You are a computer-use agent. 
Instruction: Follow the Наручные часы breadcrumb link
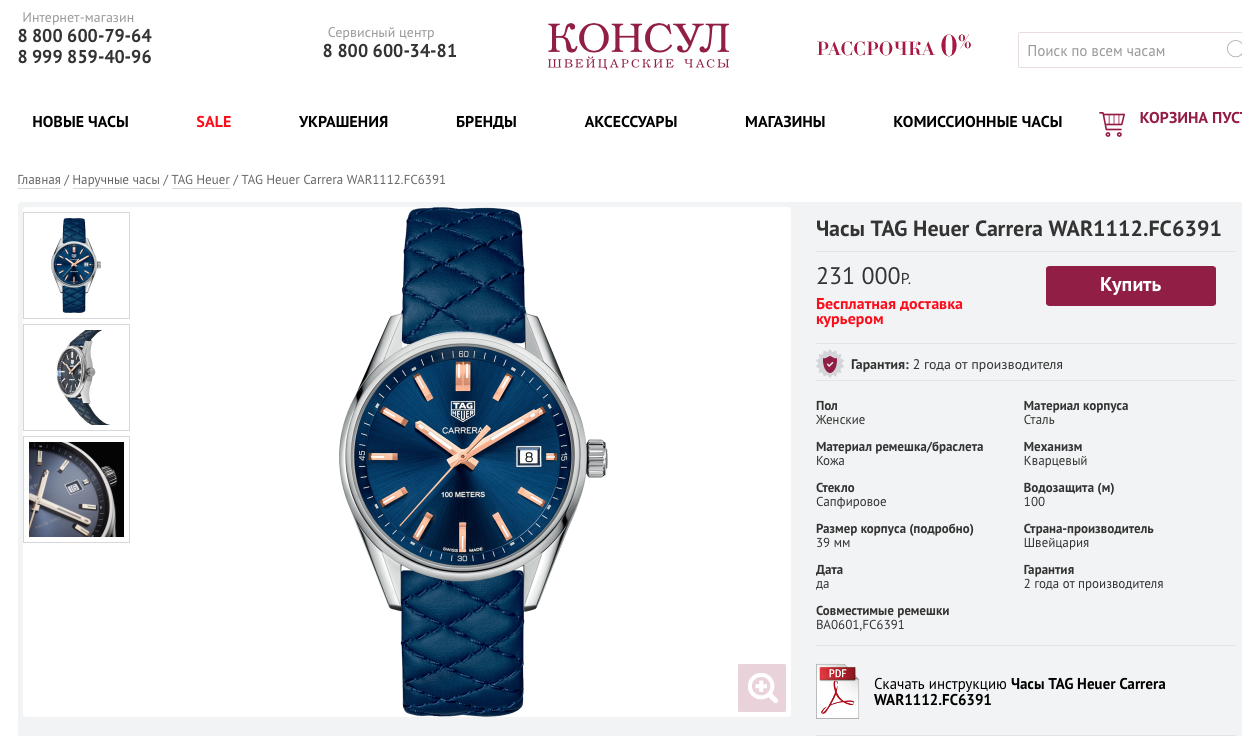(116, 180)
